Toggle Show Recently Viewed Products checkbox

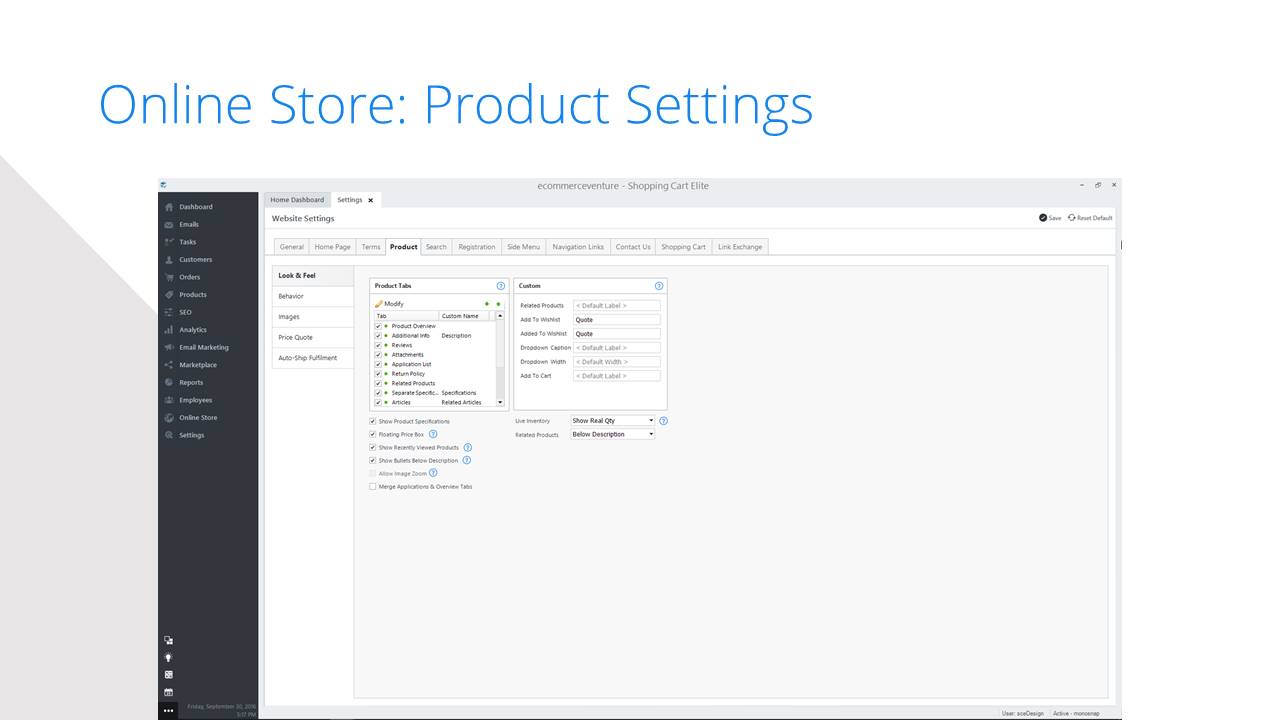373,447
